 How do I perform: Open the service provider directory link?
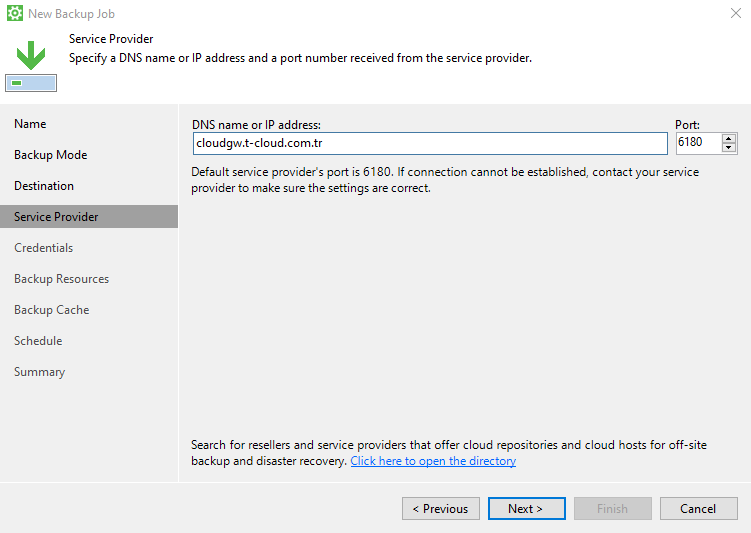click(x=433, y=461)
